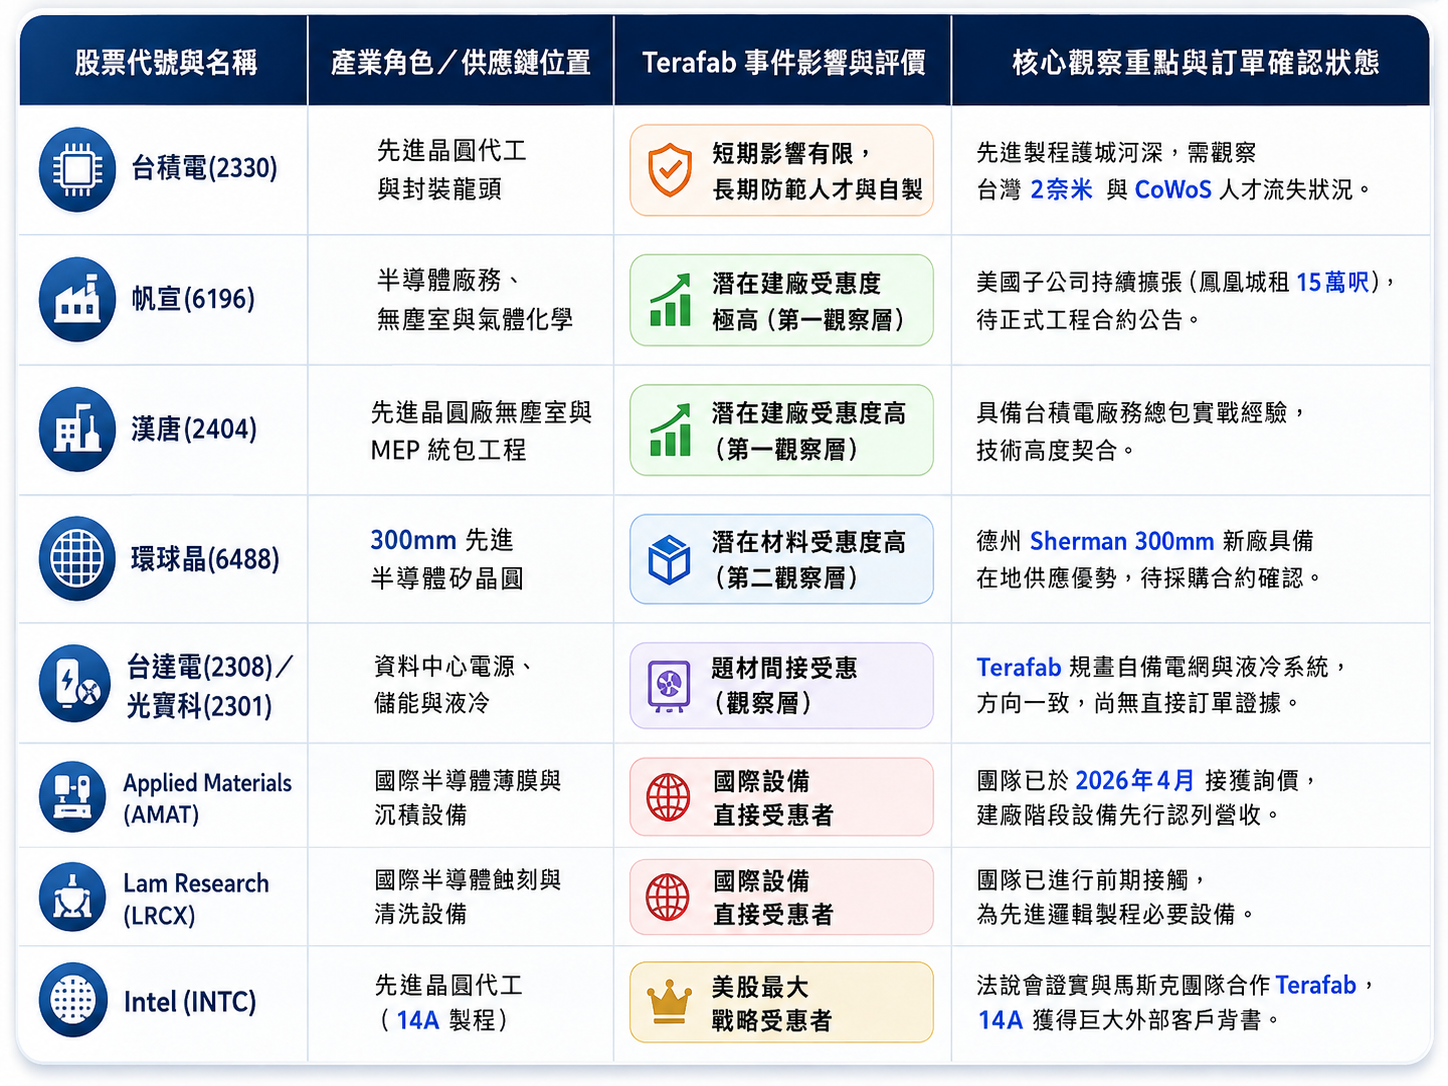Viewport: 1448px width, 1086px height.
Task: Click the machine icon beside Lam Research
Action: click(73, 897)
